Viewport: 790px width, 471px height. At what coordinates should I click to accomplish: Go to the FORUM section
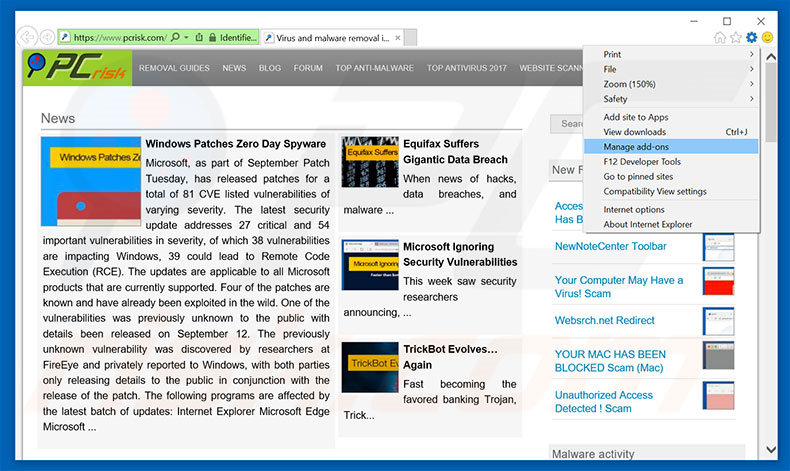308,68
